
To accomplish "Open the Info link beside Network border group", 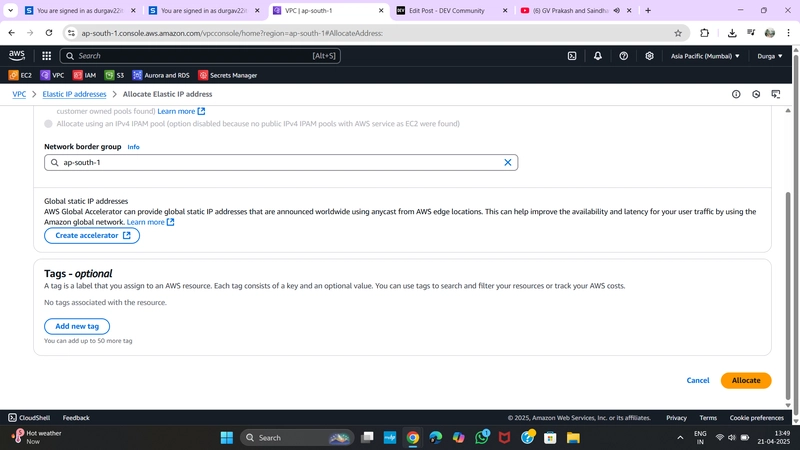I will click(x=133, y=147).
